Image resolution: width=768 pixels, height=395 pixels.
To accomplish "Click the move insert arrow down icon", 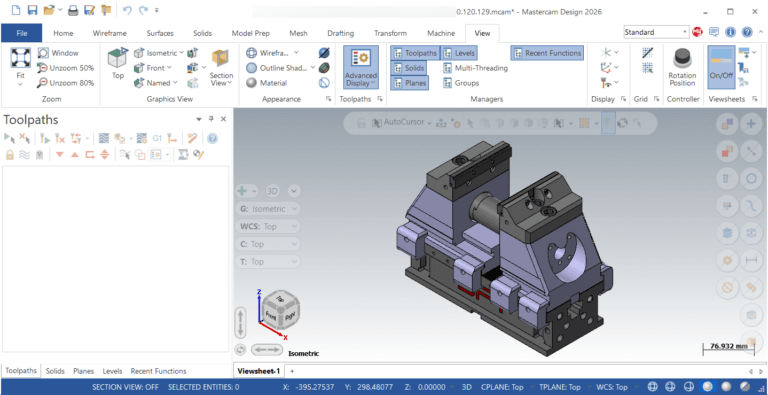I will (60, 155).
